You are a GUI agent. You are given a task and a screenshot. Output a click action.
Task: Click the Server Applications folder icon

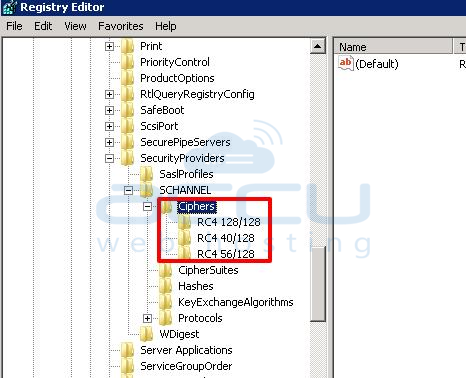pyautogui.click(x=128, y=350)
